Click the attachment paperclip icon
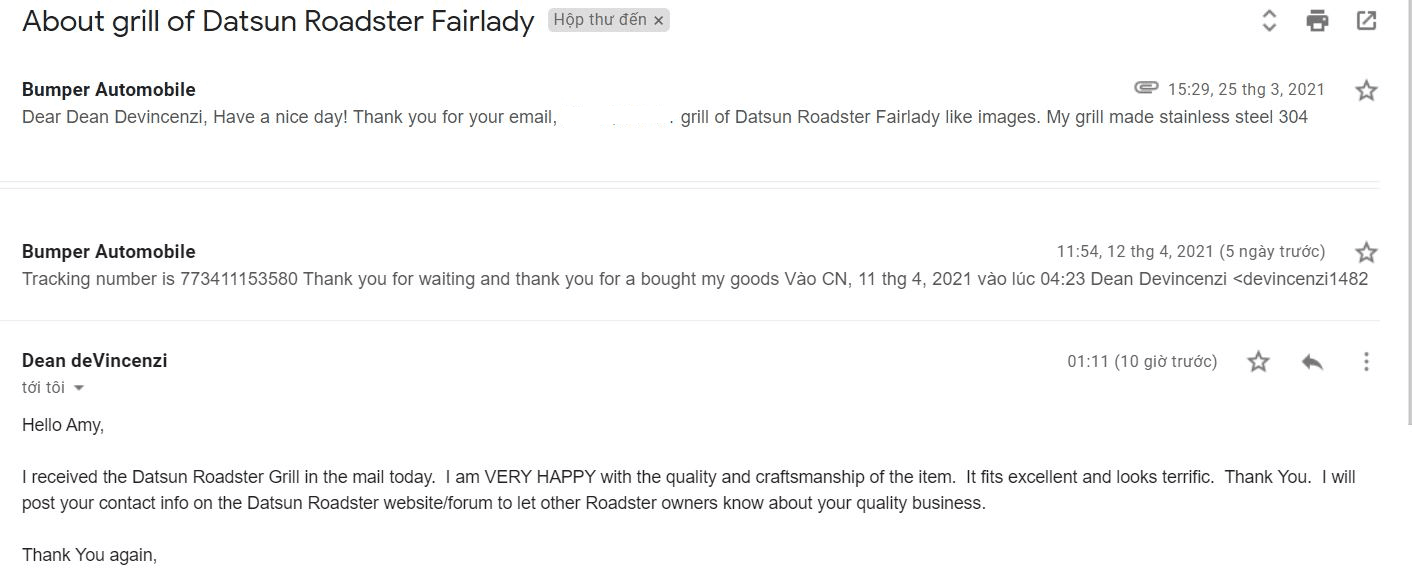This screenshot has width=1412, height=577. 1146,88
